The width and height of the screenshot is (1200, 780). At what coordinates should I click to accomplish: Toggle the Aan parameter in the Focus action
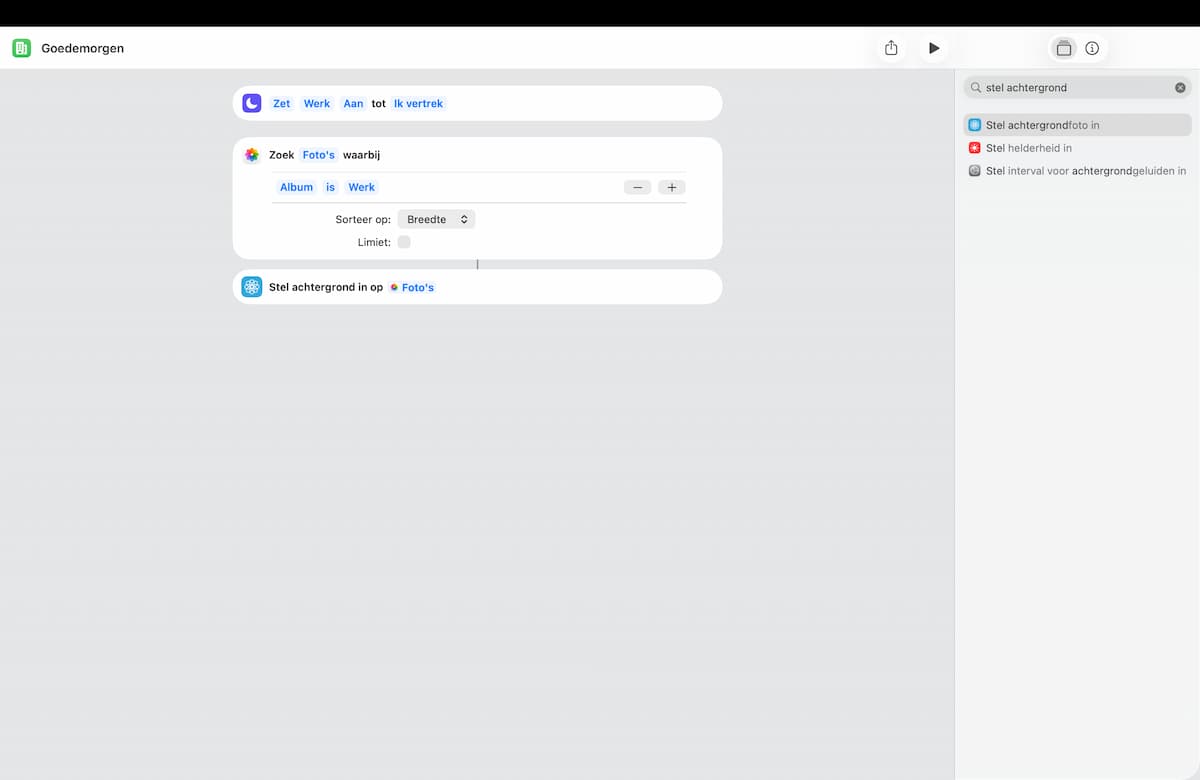point(353,103)
